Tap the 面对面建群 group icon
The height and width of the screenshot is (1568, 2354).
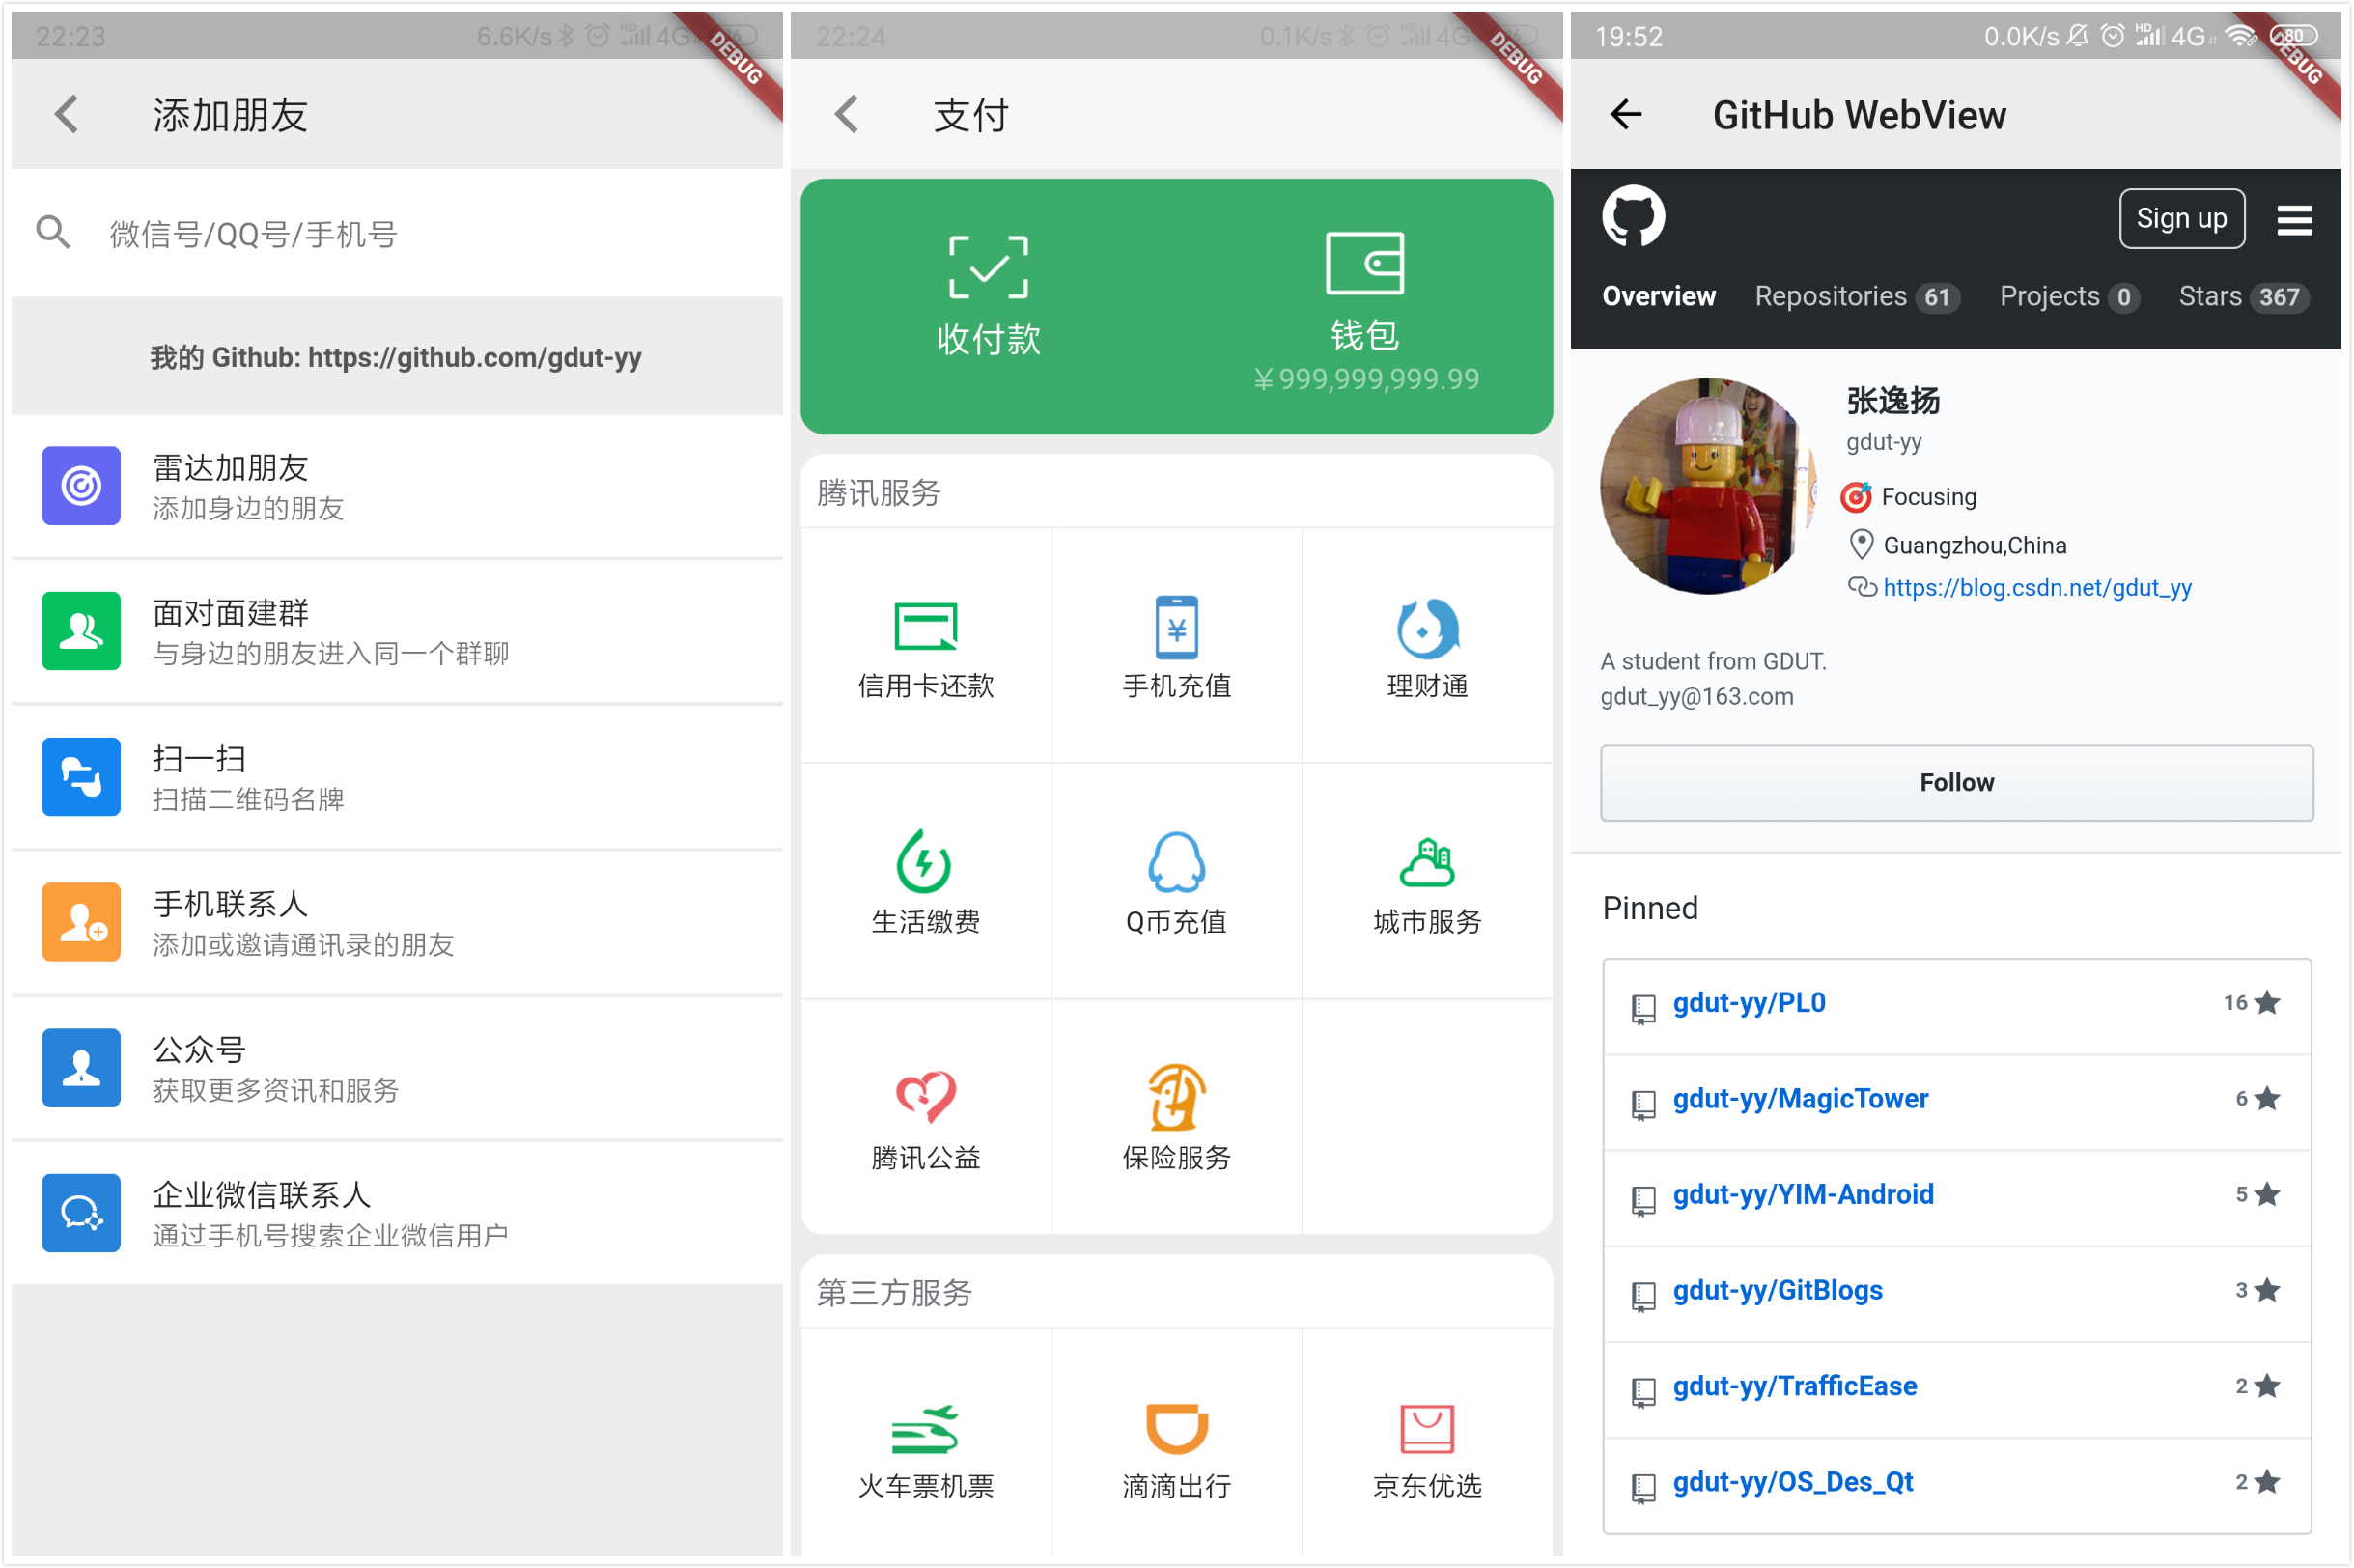tap(81, 631)
